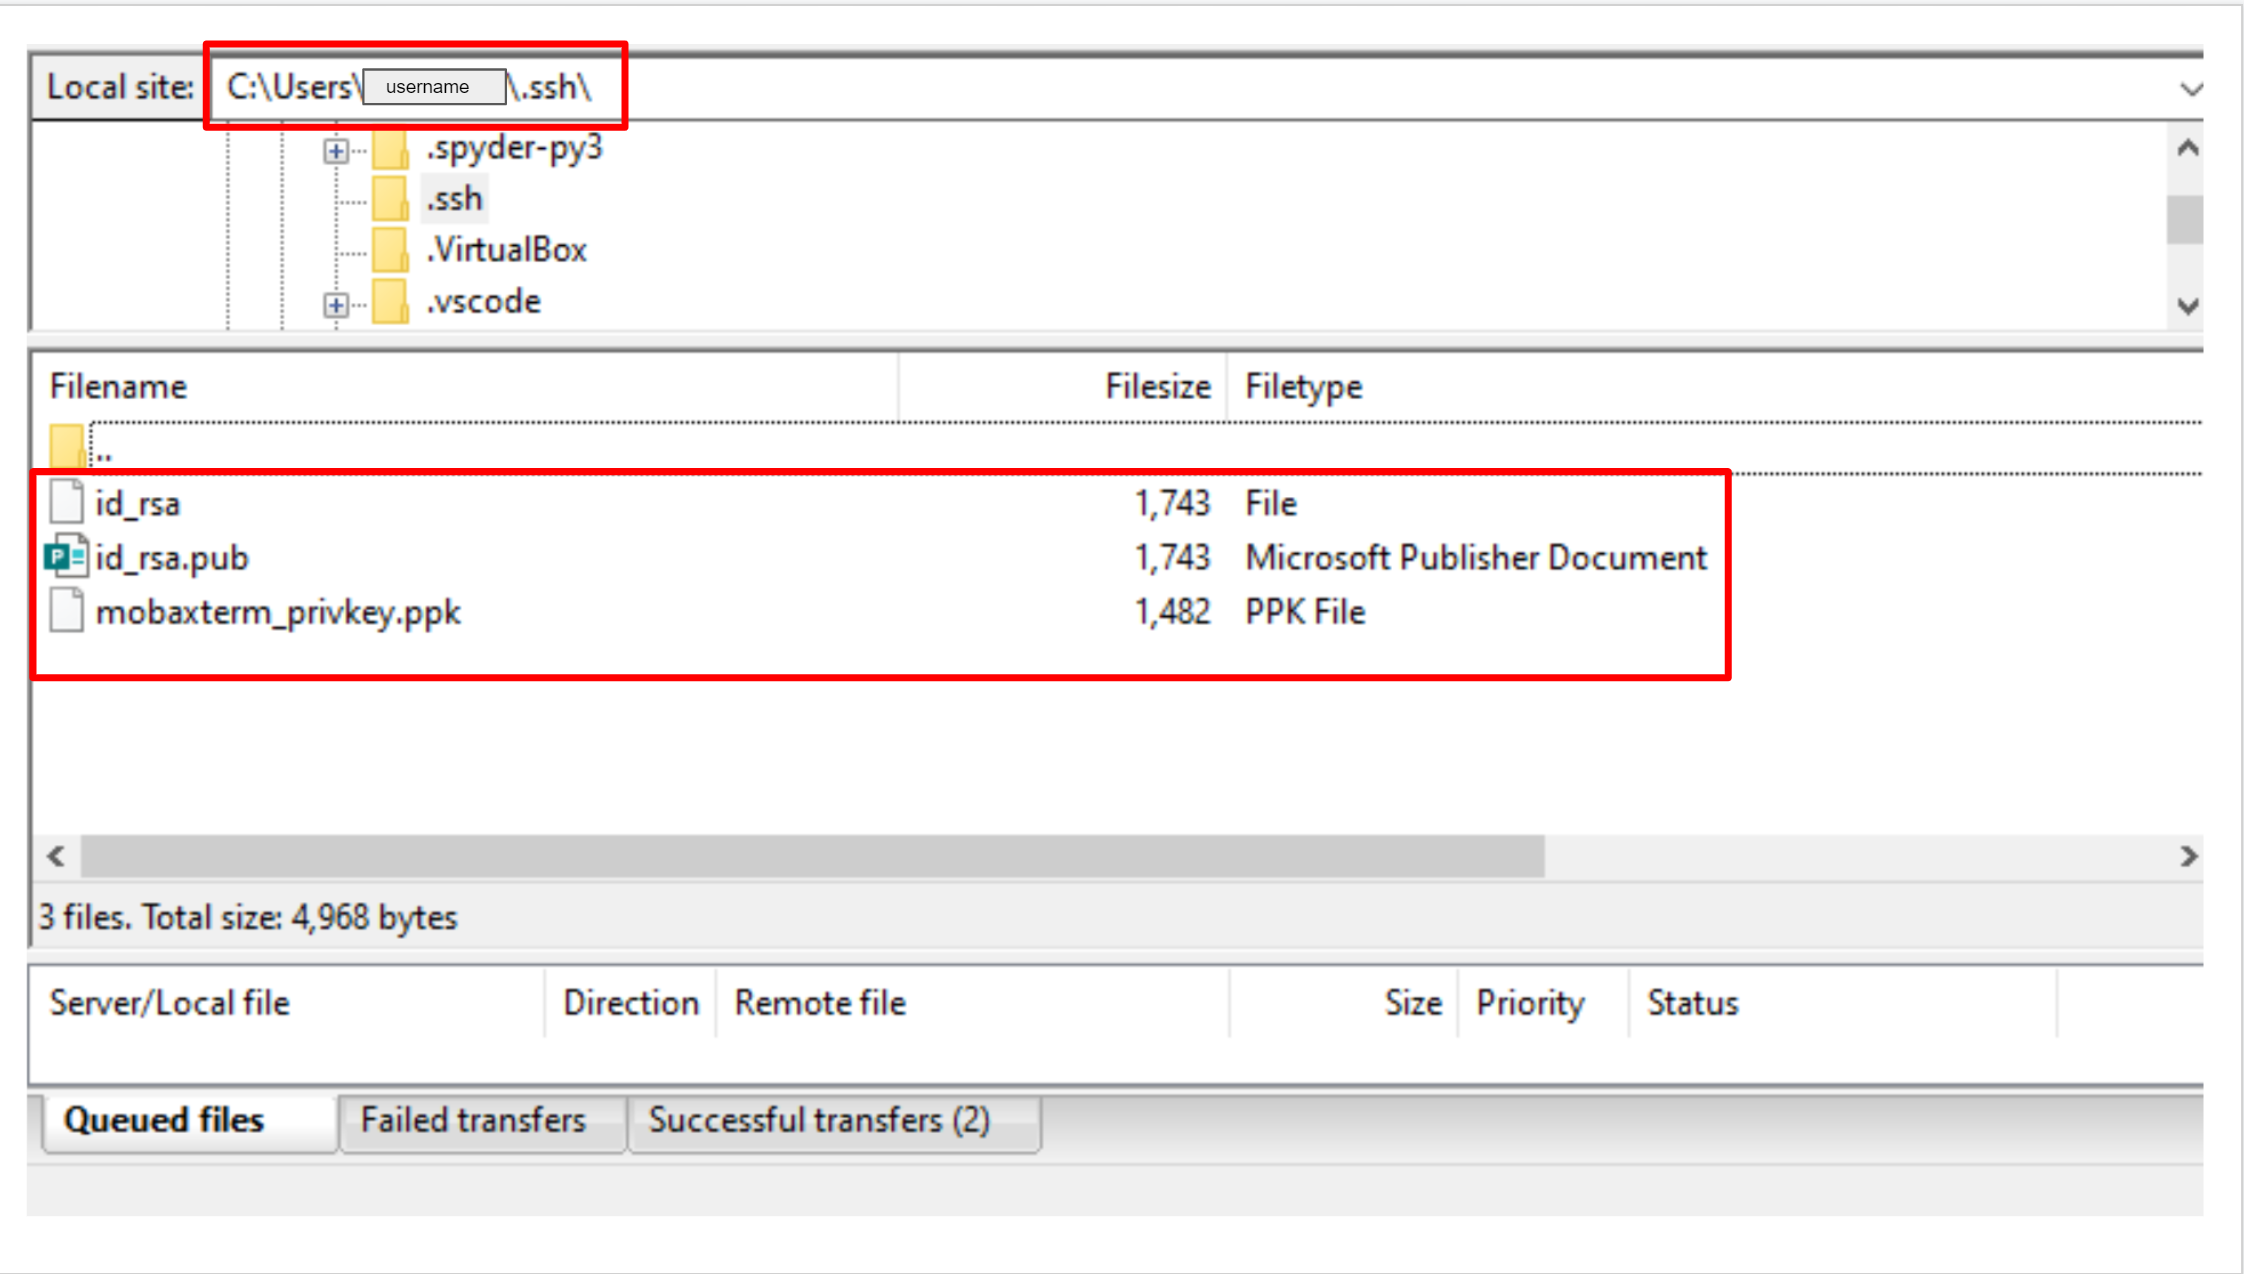Expand the .spyder-py3 tree node
The width and height of the screenshot is (2244, 1274).
tap(336, 151)
